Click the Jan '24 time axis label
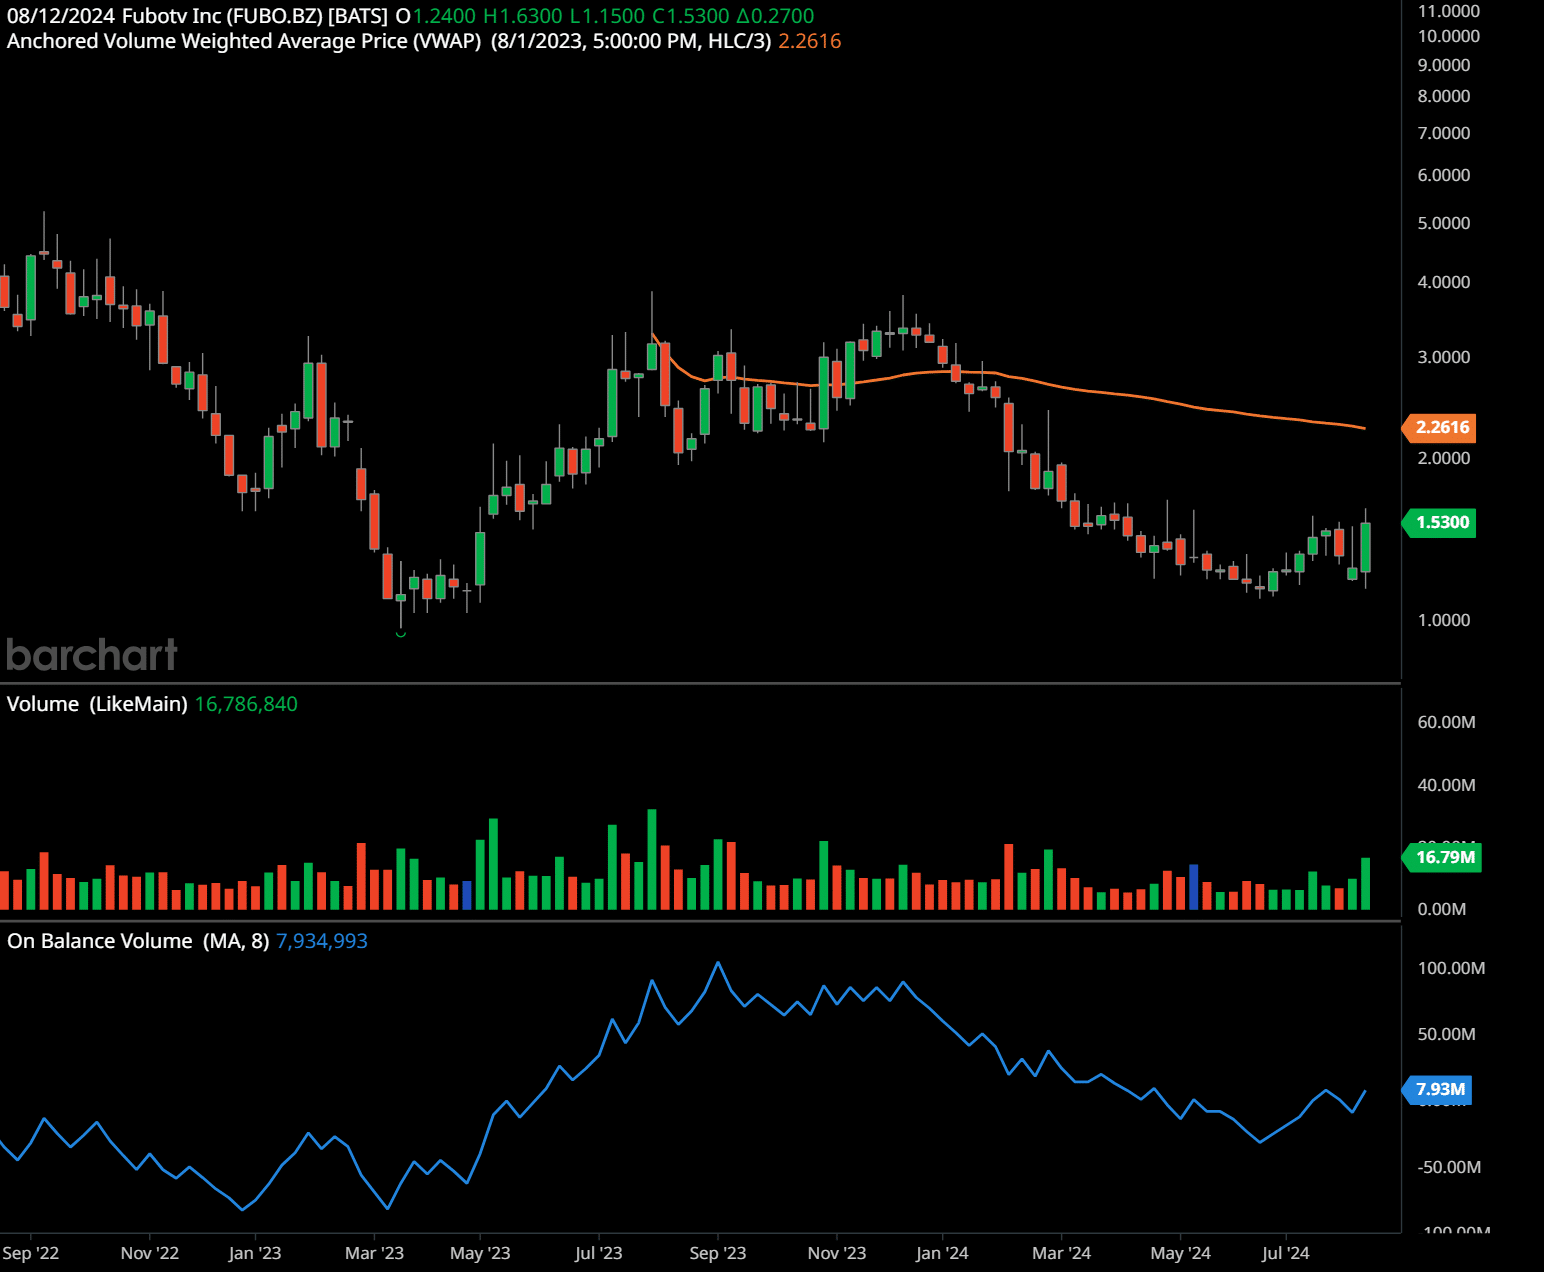 [942, 1253]
